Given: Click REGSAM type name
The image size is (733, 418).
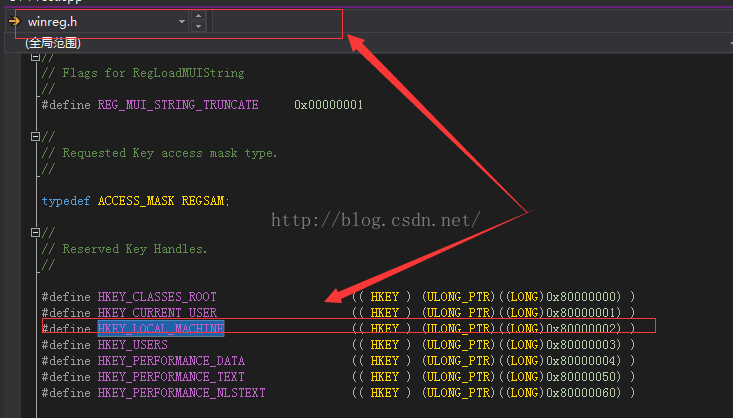Looking at the screenshot, I should pos(203,201).
